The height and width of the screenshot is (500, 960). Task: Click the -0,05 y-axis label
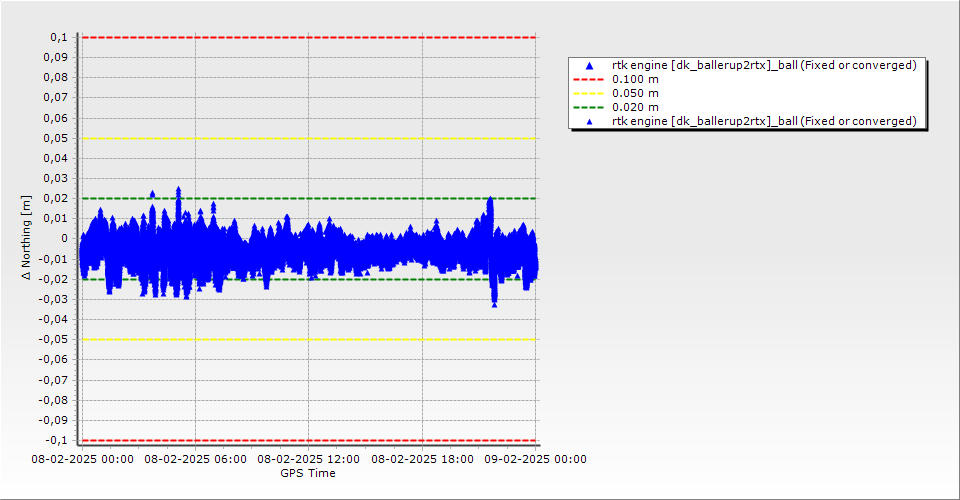coord(53,340)
